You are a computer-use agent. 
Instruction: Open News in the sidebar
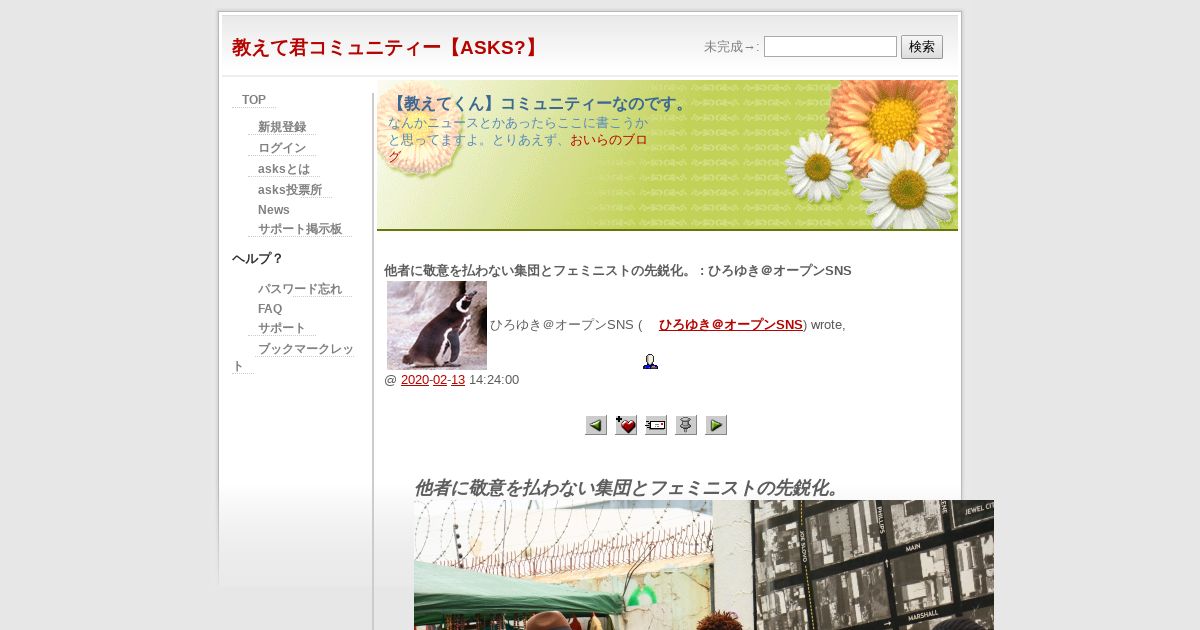coord(274,210)
